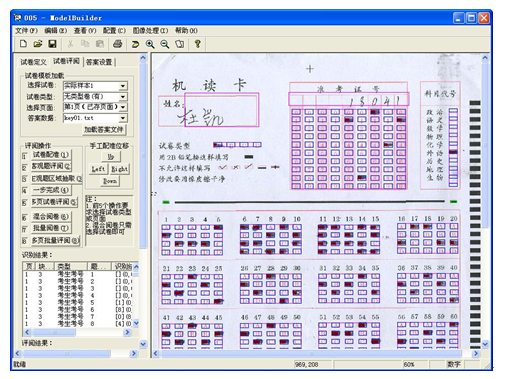Screen dimensions: 505x379
Task: Click the zoom out magnifier icon
Action: tap(165, 44)
